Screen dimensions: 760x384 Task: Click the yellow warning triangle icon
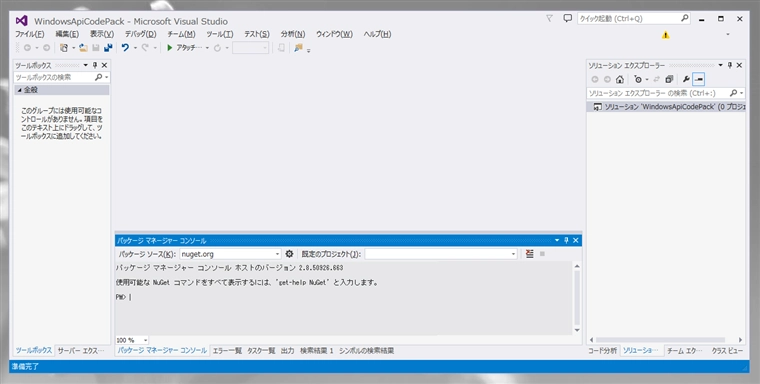(665, 35)
